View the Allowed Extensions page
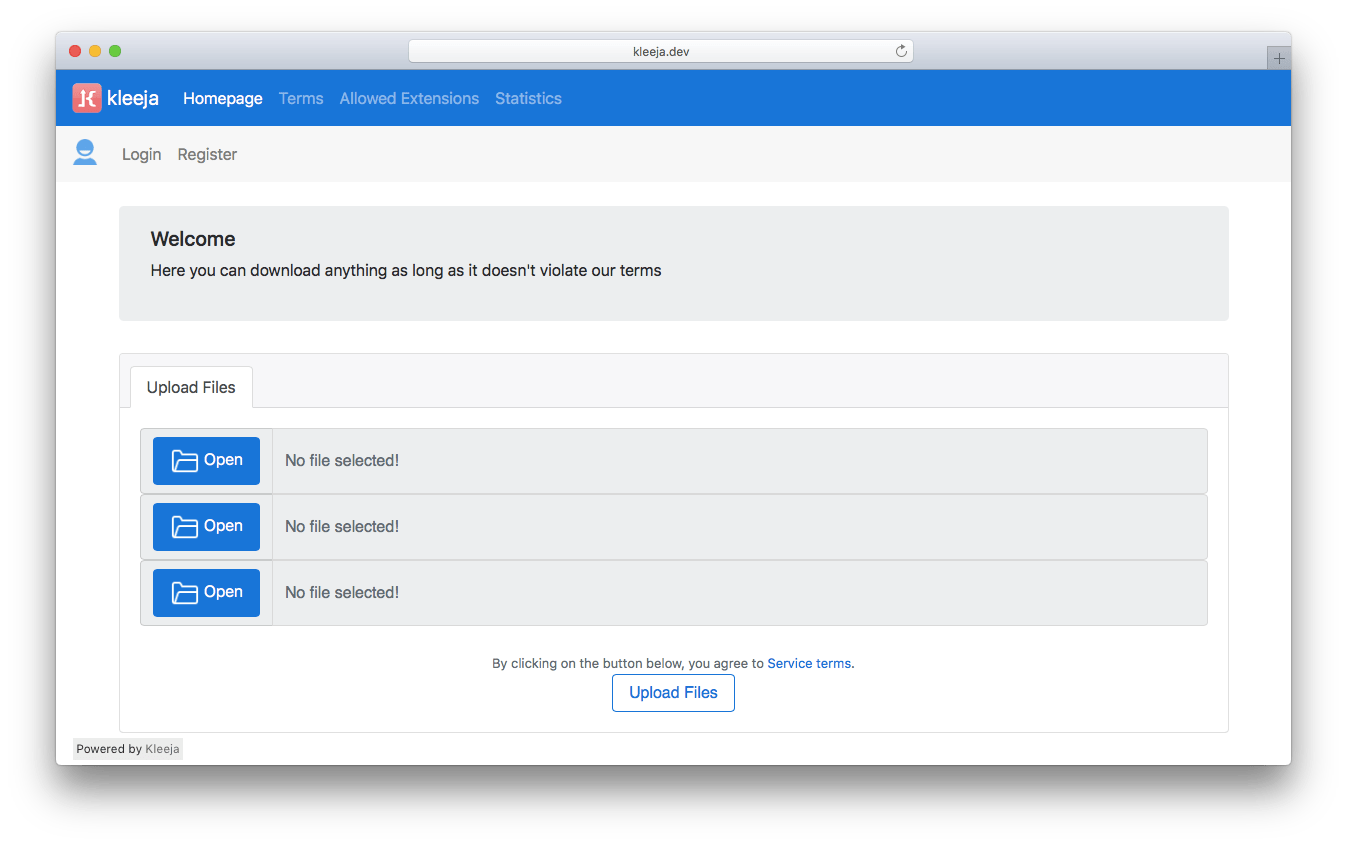 pos(409,98)
